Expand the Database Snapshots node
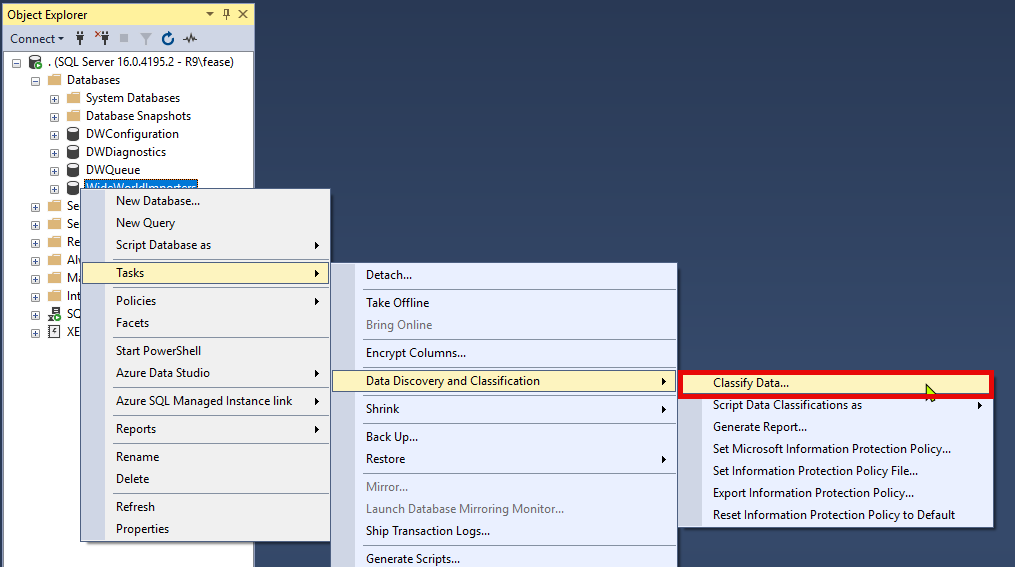The height and width of the screenshot is (567, 1015). (54, 116)
